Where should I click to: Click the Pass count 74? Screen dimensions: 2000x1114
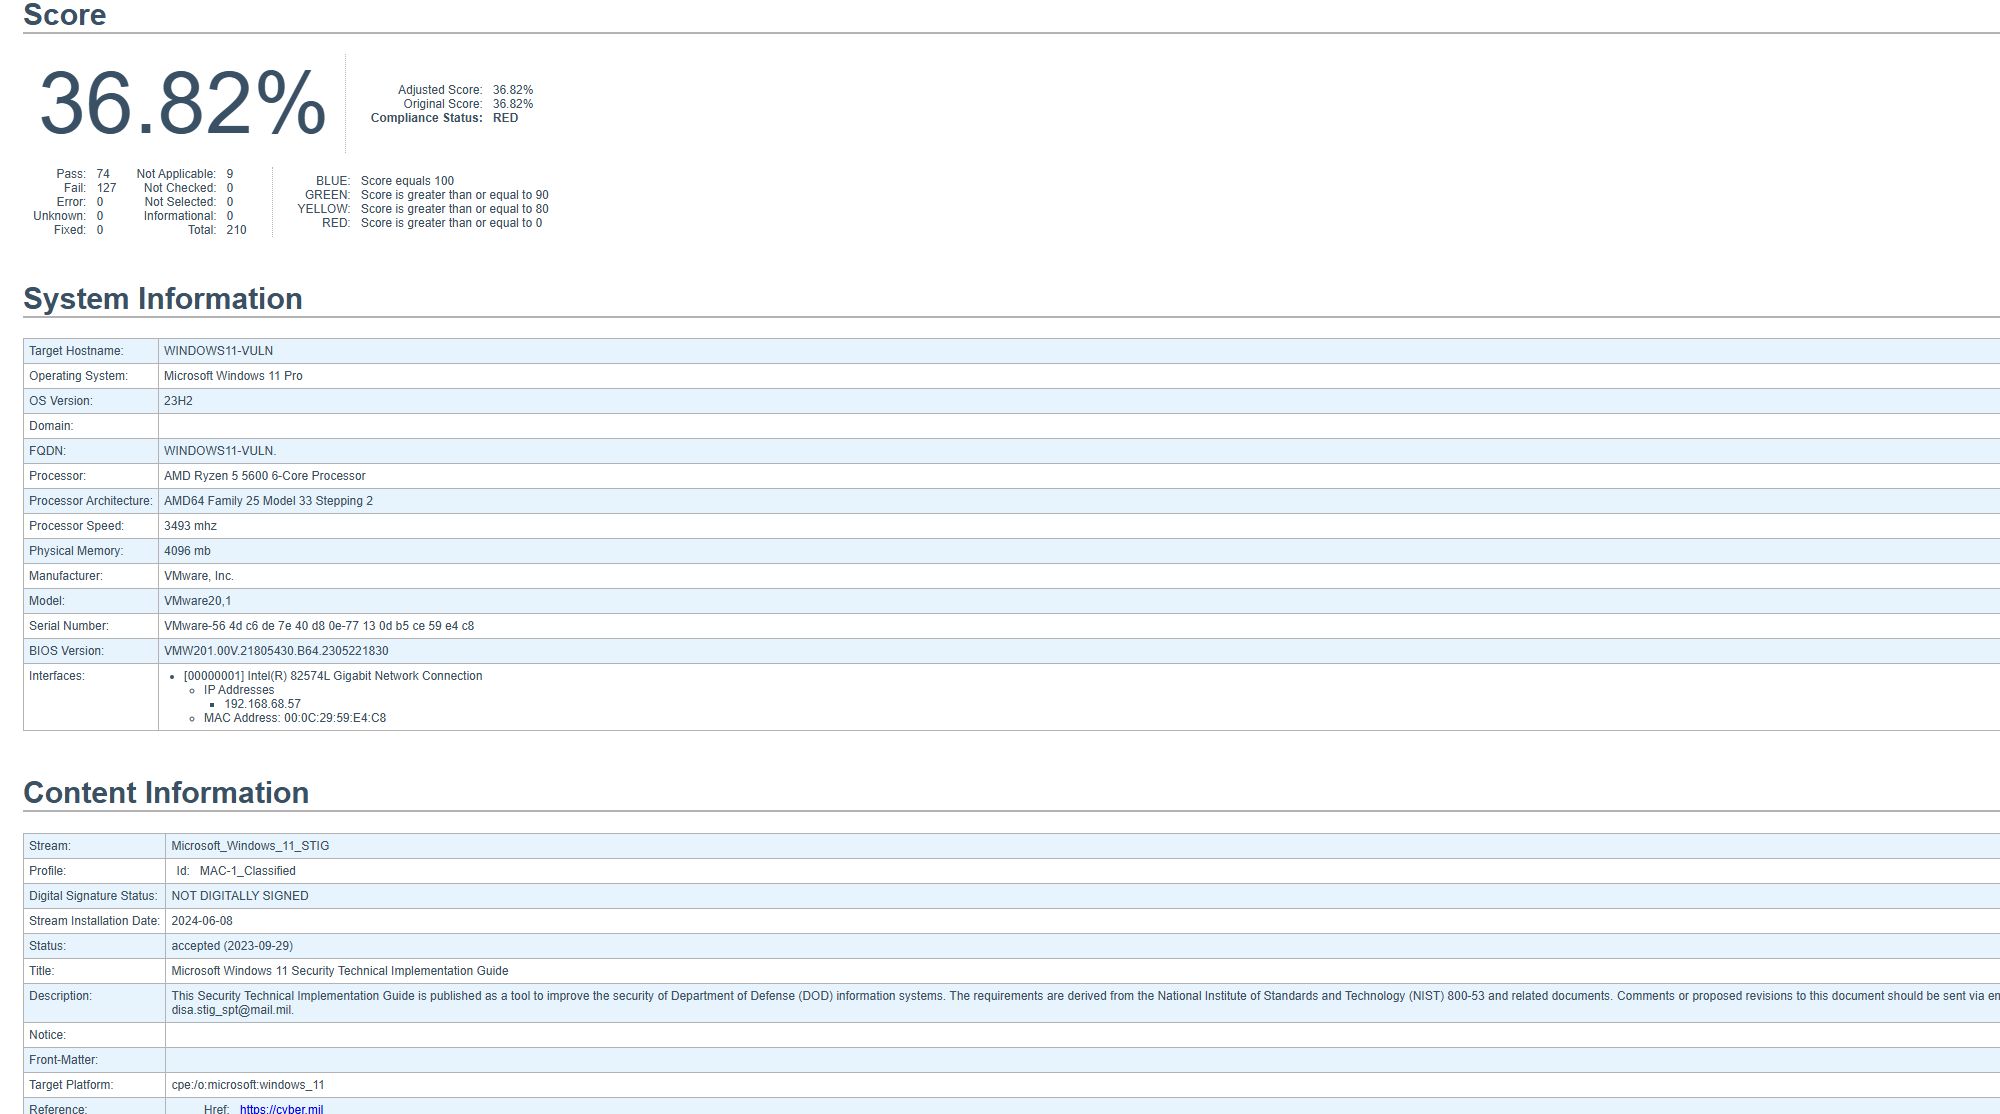coord(103,174)
